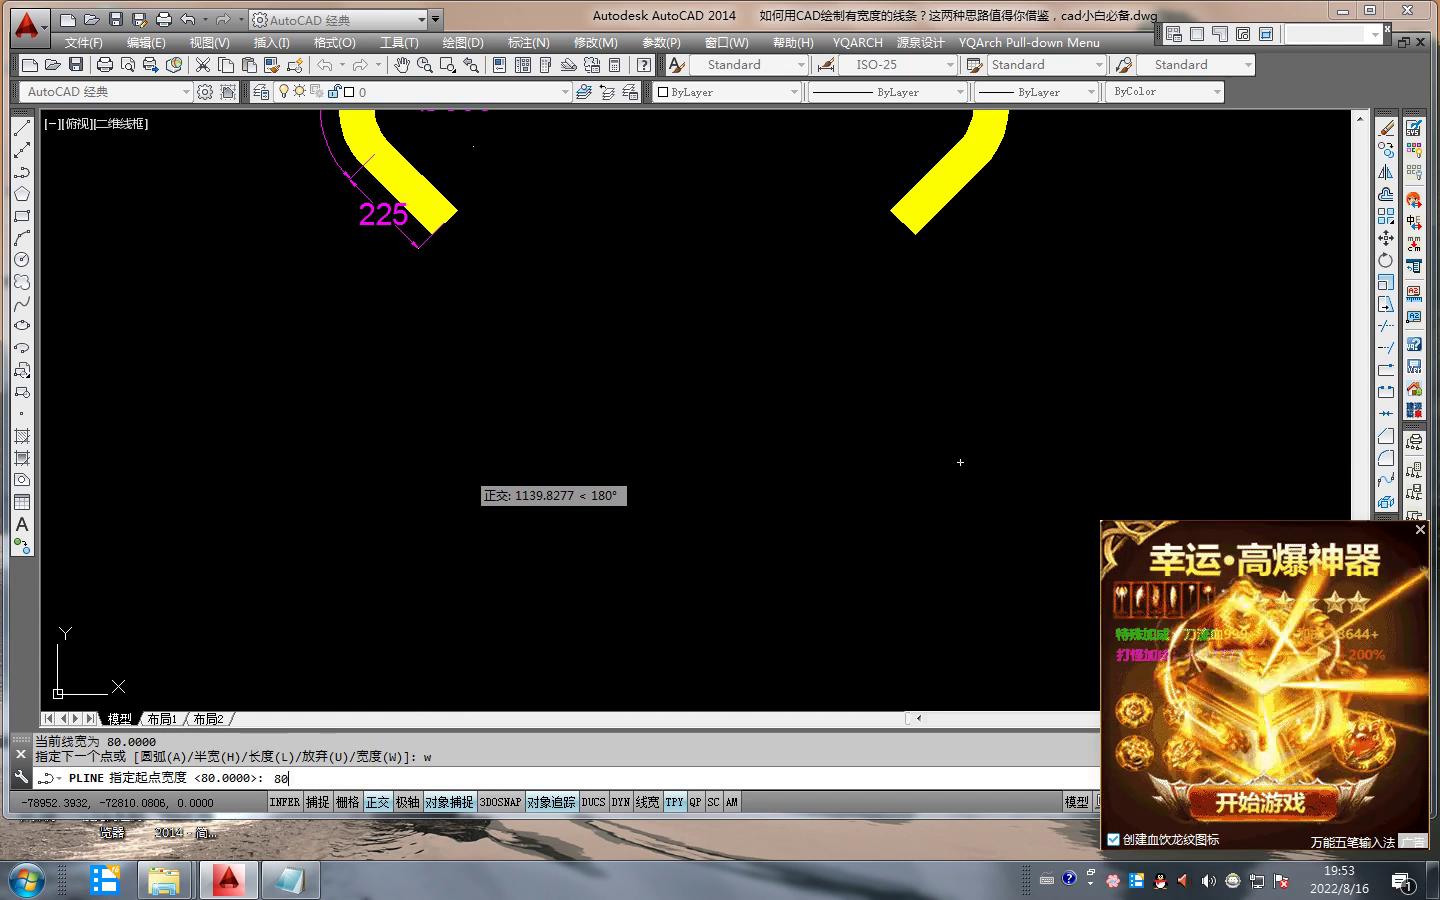1440x900 pixels.
Task: Click the 开始游戏 button in ad
Action: tap(1259, 802)
